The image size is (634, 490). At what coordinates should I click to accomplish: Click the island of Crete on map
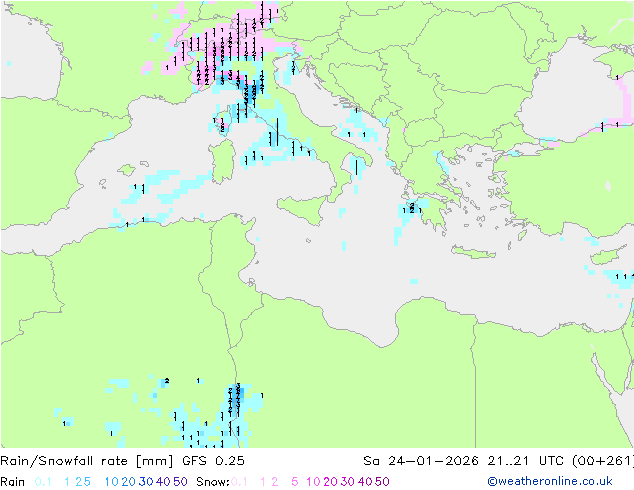(473, 252)
